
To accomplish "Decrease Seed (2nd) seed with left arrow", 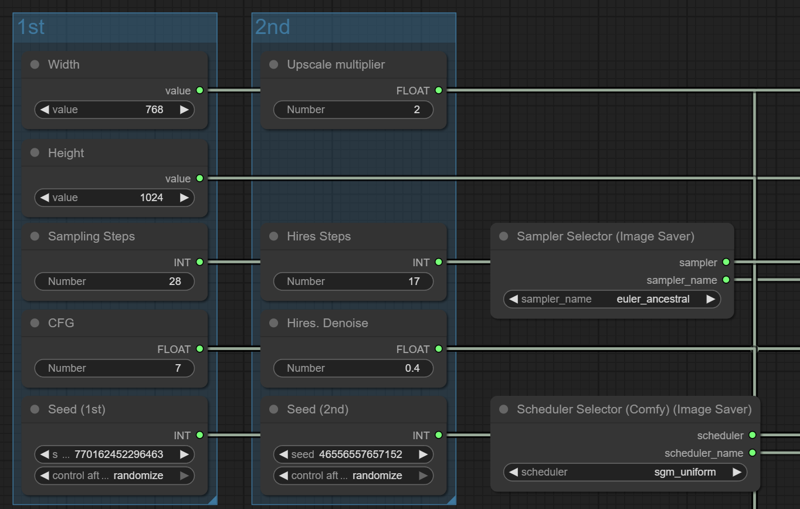I will point(284,454).
